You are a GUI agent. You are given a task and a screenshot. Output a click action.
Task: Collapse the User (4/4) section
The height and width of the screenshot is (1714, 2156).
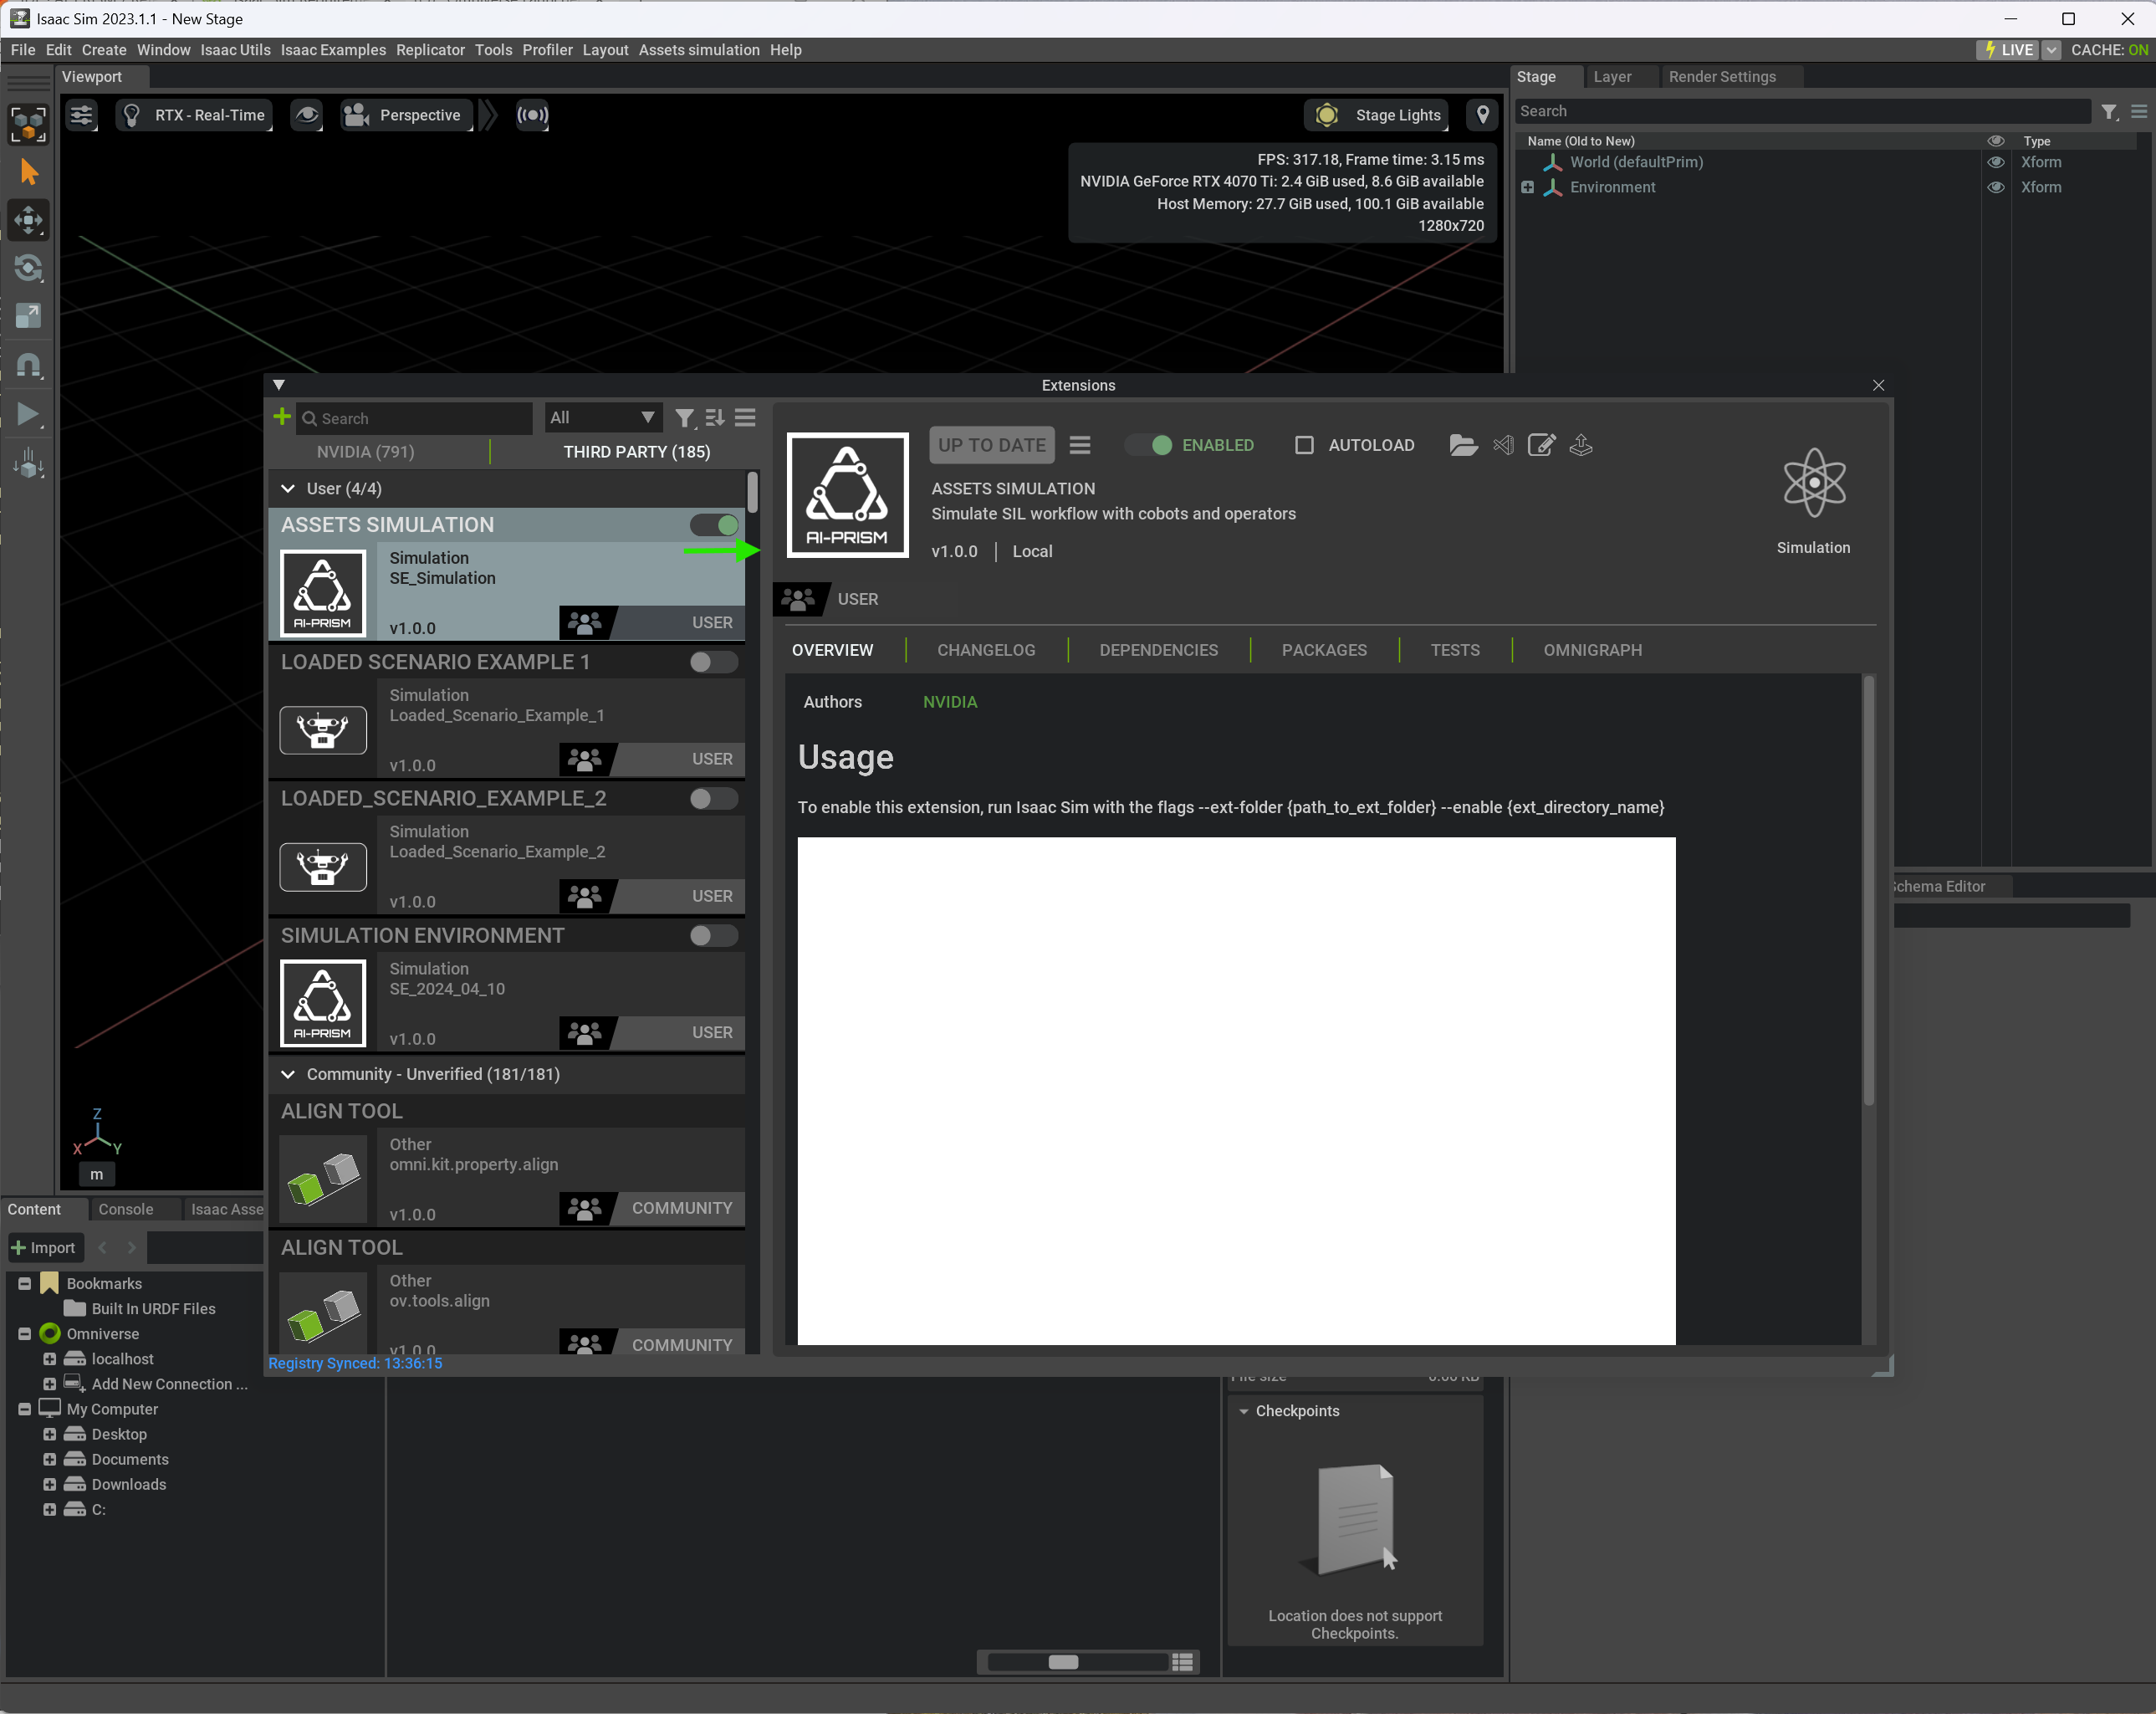(x=288, y=488)
